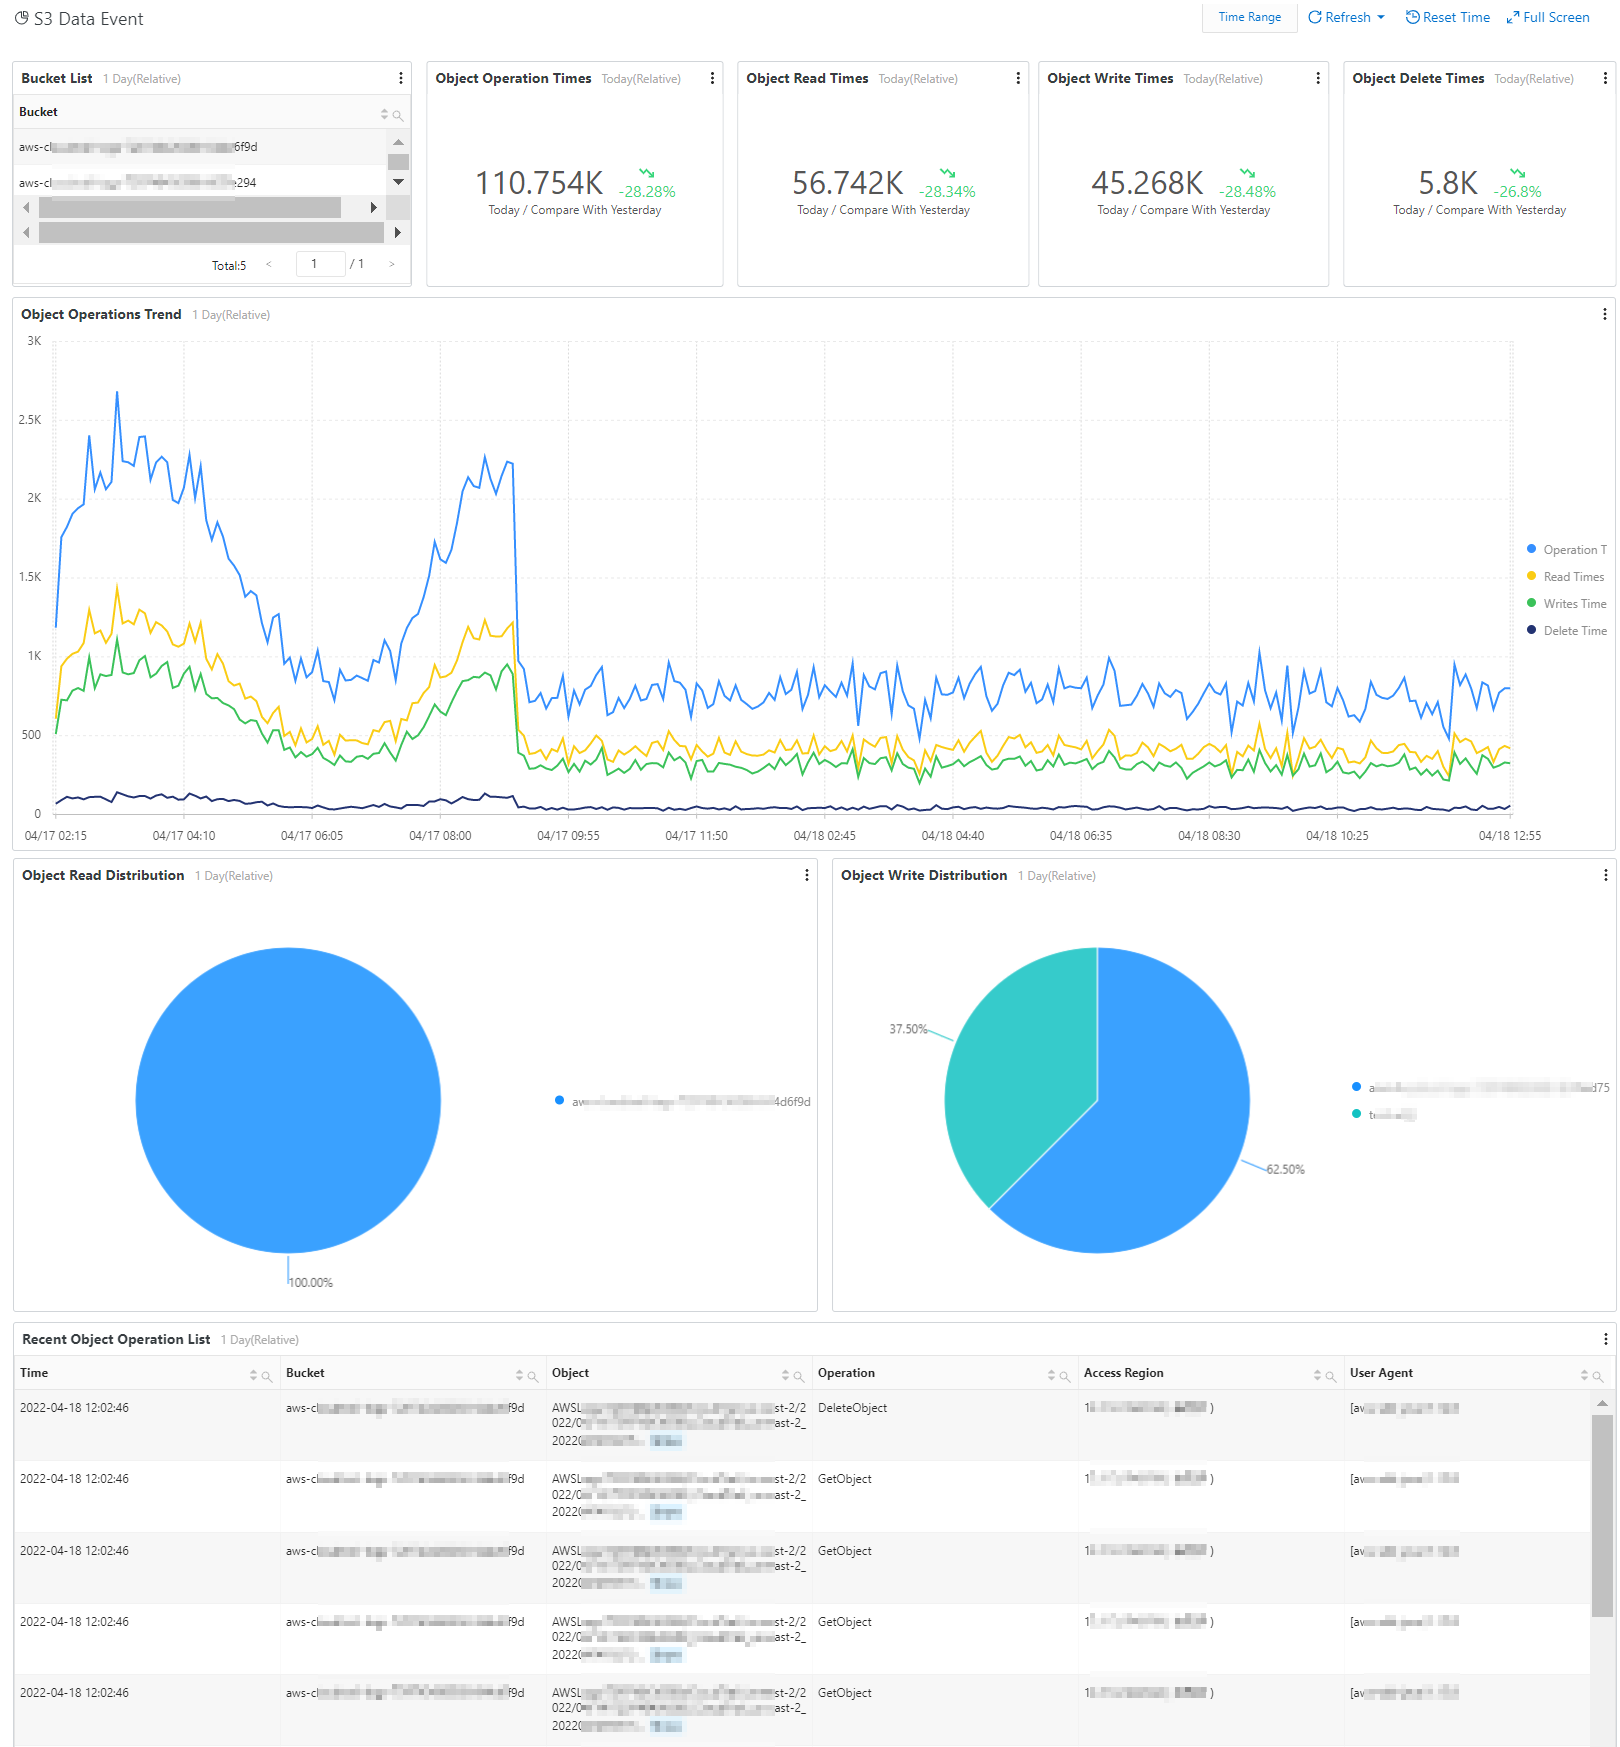Toggle the Read Times series in the legend
Viewport: 1620px width, 1747px height.
coord(1570,576)
